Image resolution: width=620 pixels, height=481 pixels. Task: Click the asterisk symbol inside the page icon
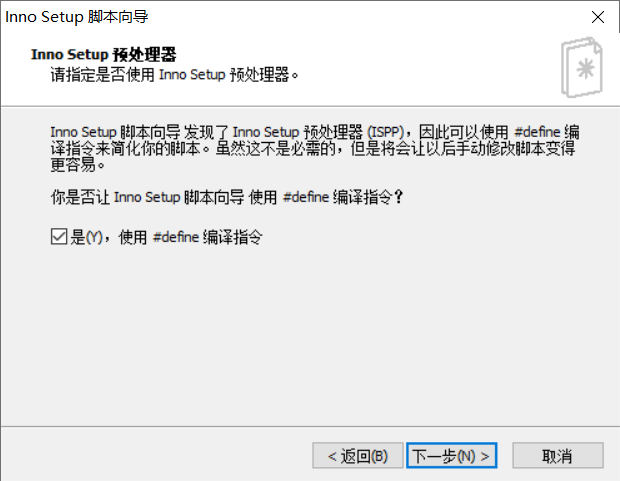pos(585,68)
